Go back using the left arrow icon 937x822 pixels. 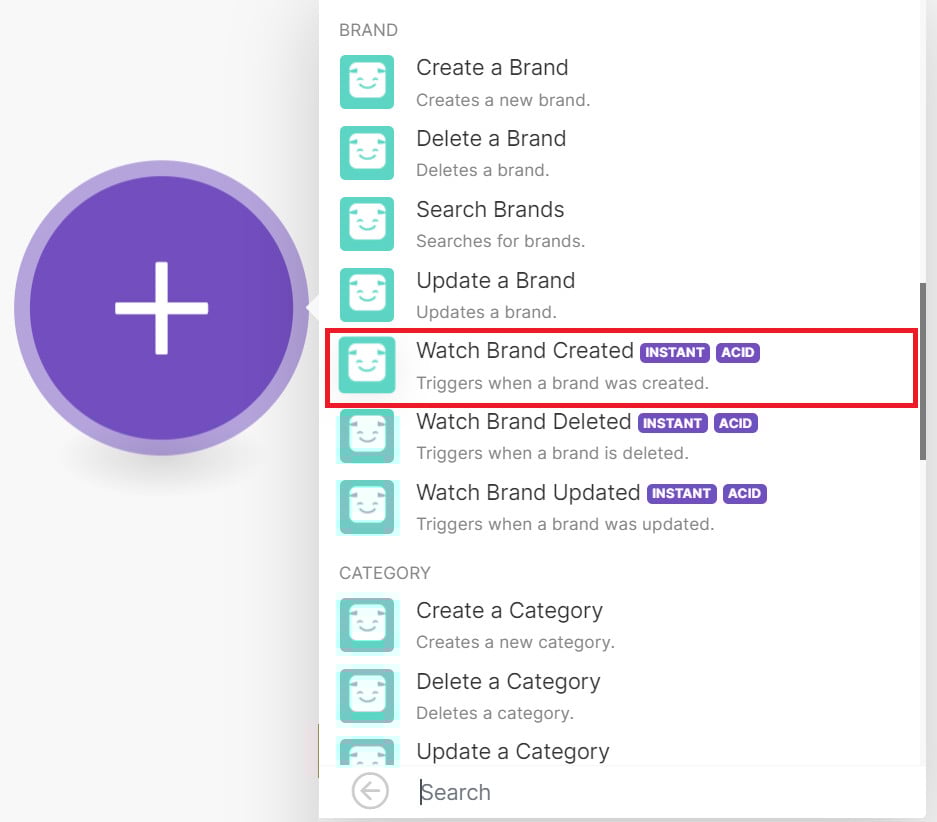coord(370,791)
